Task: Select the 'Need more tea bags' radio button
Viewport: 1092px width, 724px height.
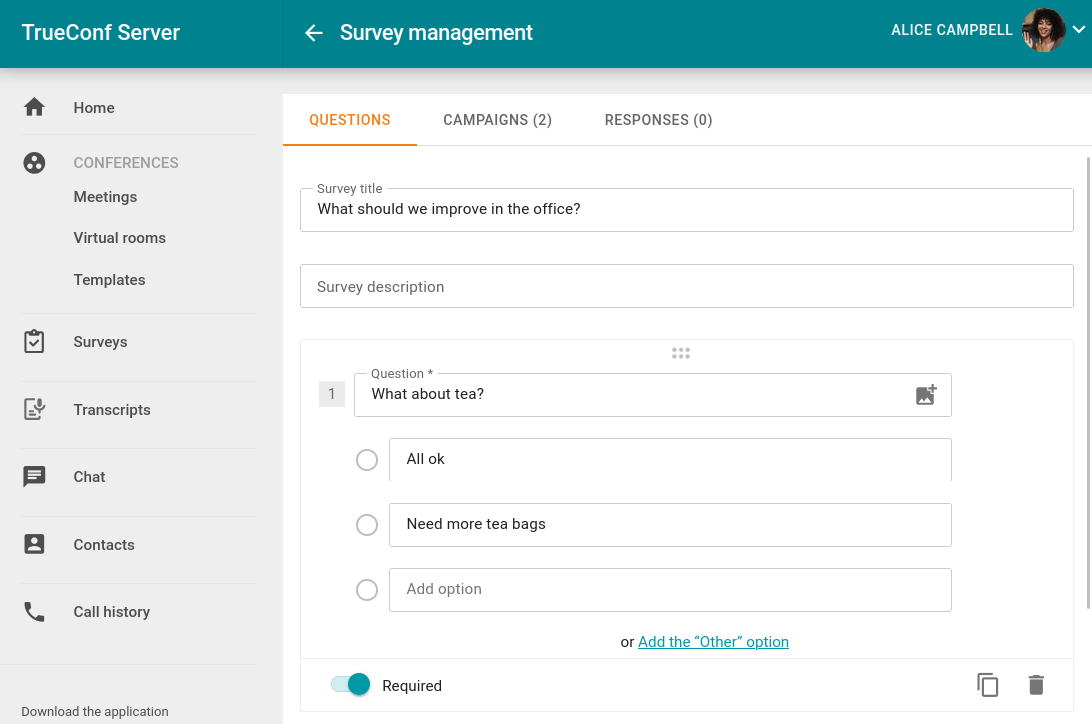Action: pyautogui.click(x=367, y=524)
